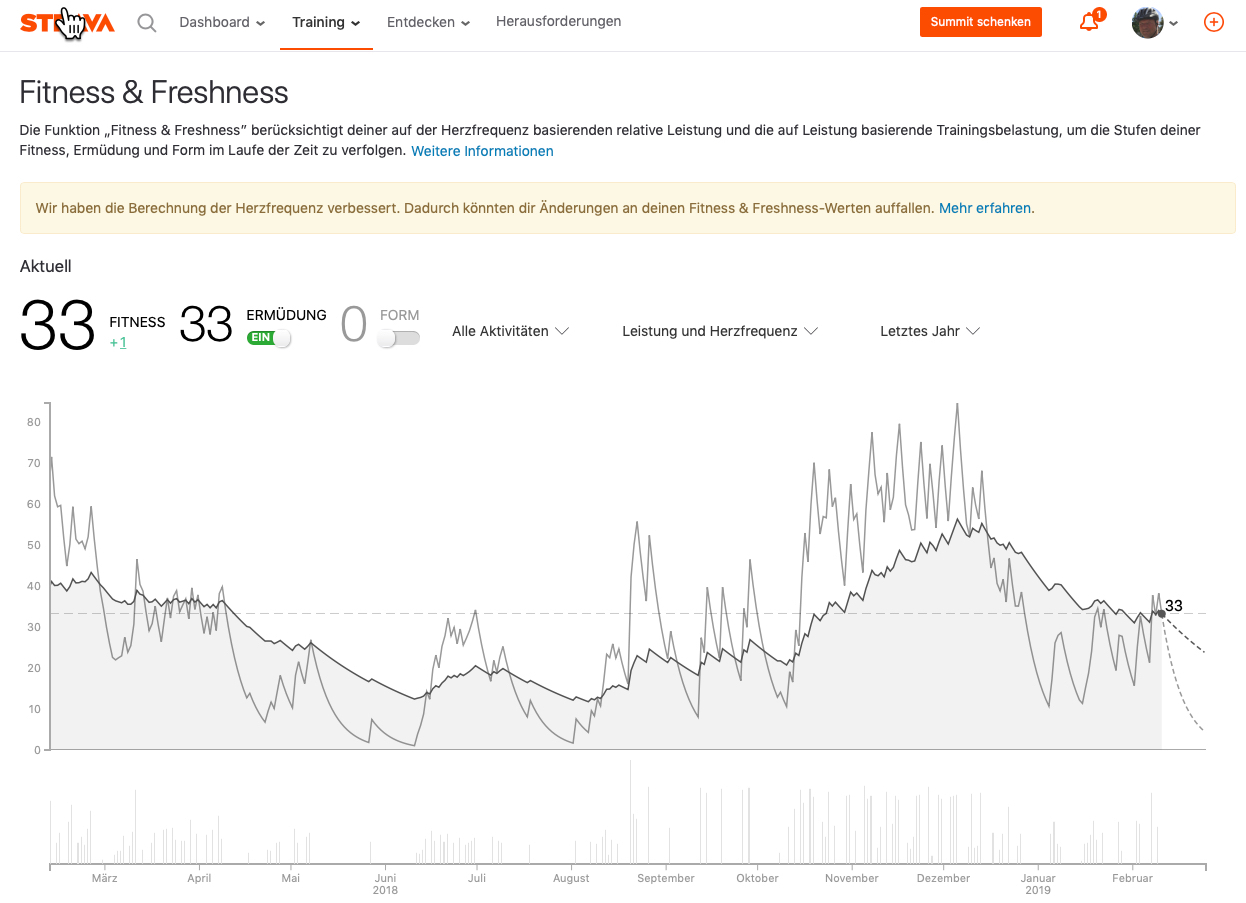The width and height of the screenshot is (1246, 903).
Task: Expand the Dashboard menu
Action: click(221, 21)
